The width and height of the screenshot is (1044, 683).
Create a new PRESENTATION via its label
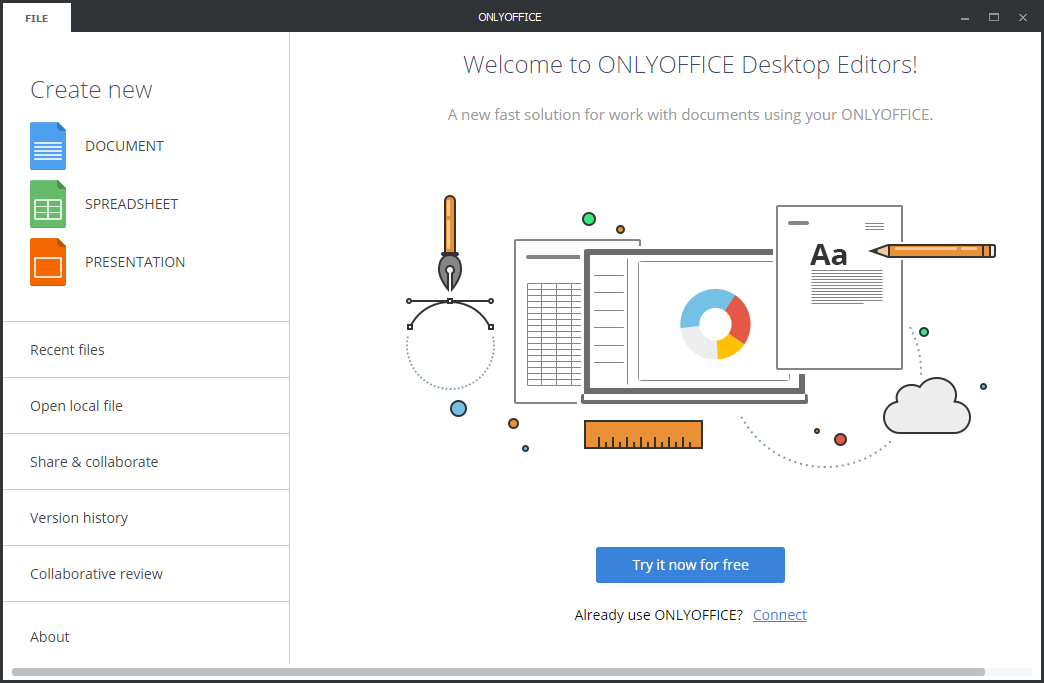(x=135, y=262)
